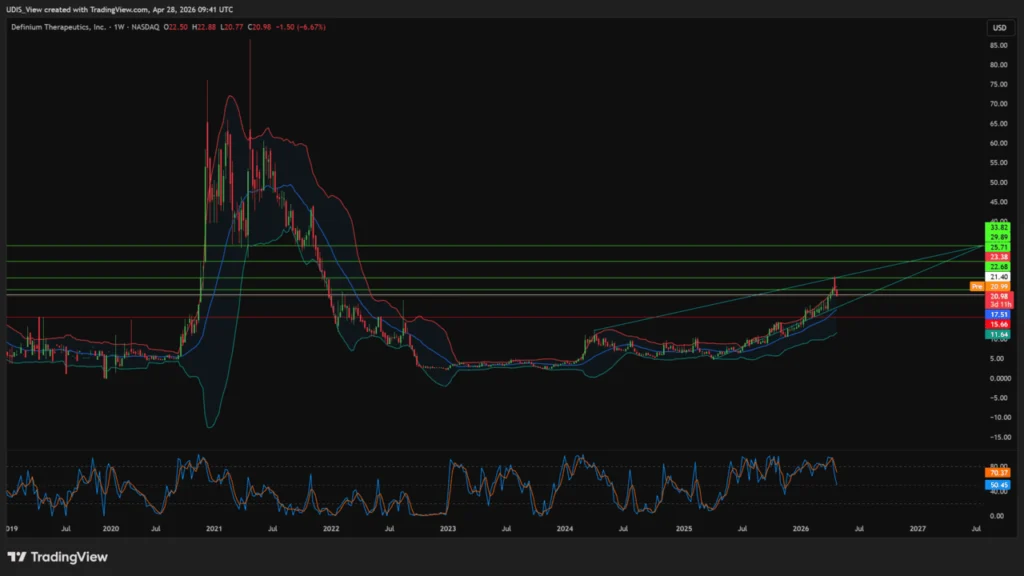
Task: Click the Definium Therapeutics, Inc. symbol name
Action: (58, 27)
